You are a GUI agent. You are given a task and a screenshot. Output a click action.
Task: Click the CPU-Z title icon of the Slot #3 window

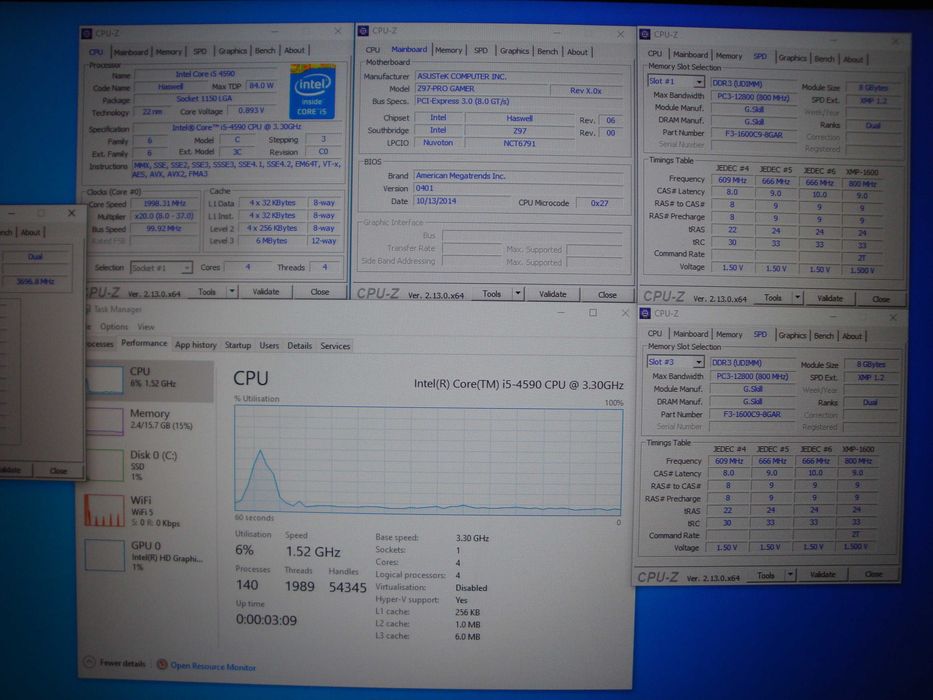pos(644,313)
